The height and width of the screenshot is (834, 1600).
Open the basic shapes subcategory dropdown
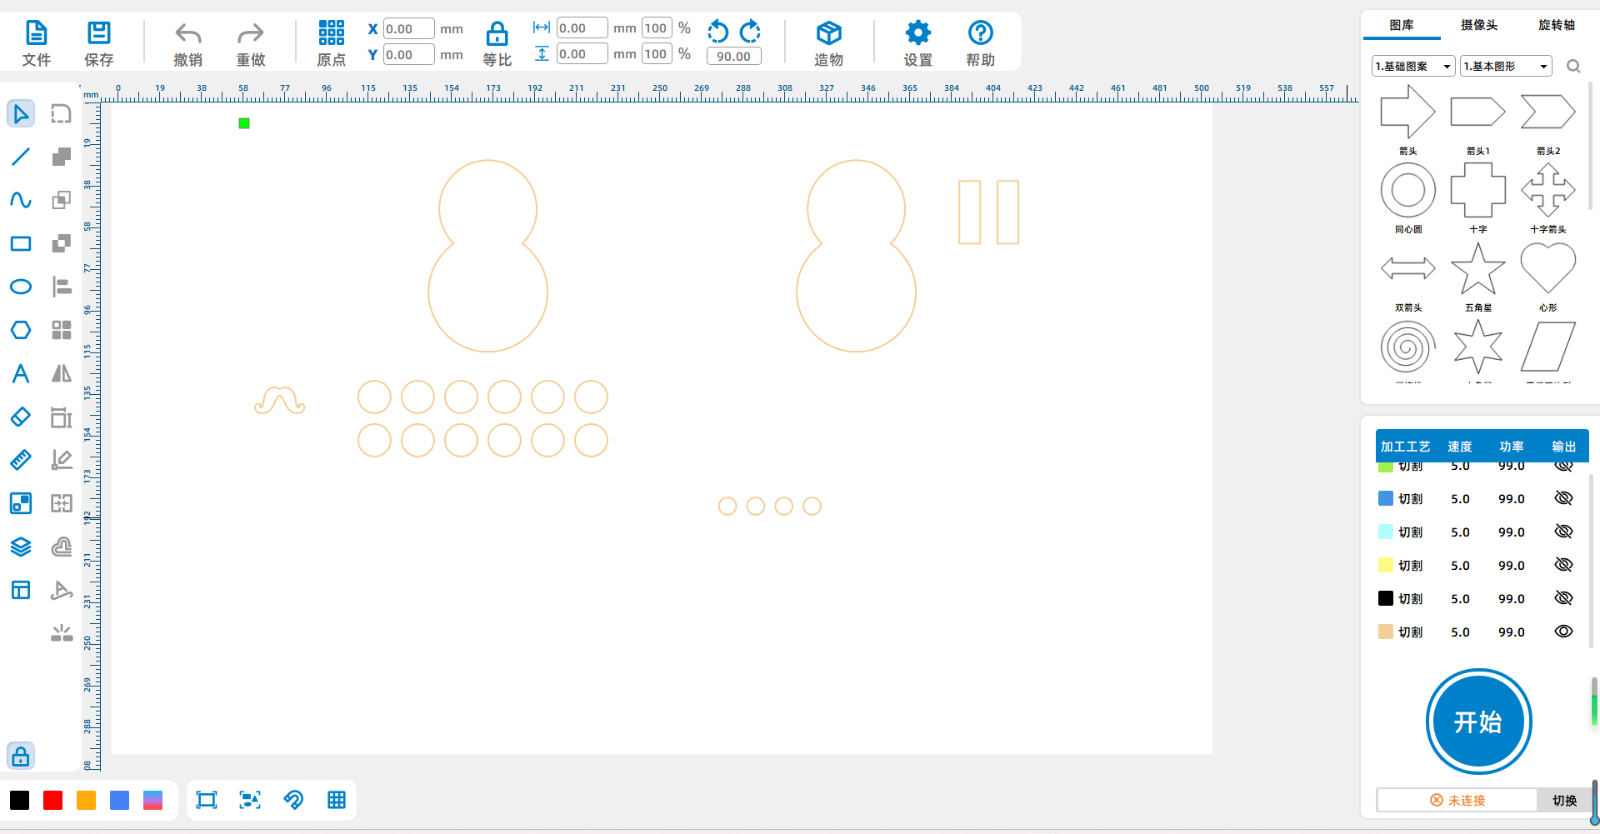click(x=1506, y=66)
